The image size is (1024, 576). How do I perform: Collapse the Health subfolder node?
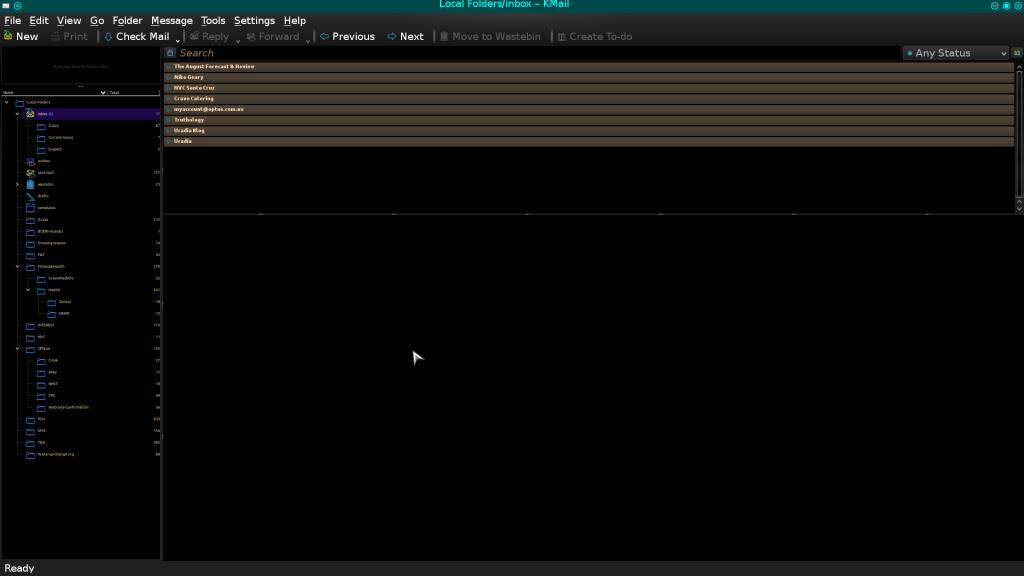pos(28,291)
